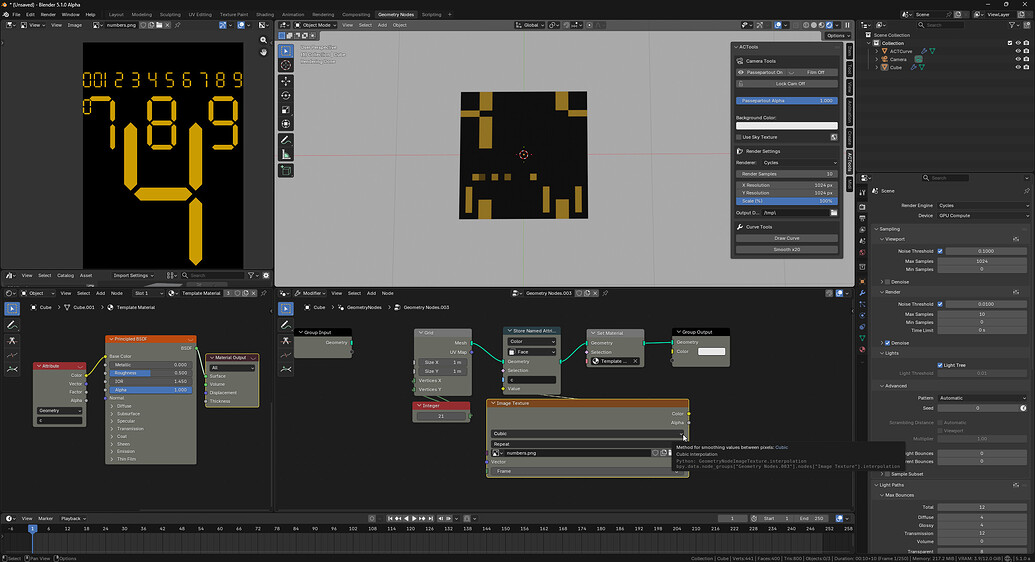The height and width of the screenshot is (562, 1035).
Task: Open the Render Engine dropdown
Action: tap(984, 205)
